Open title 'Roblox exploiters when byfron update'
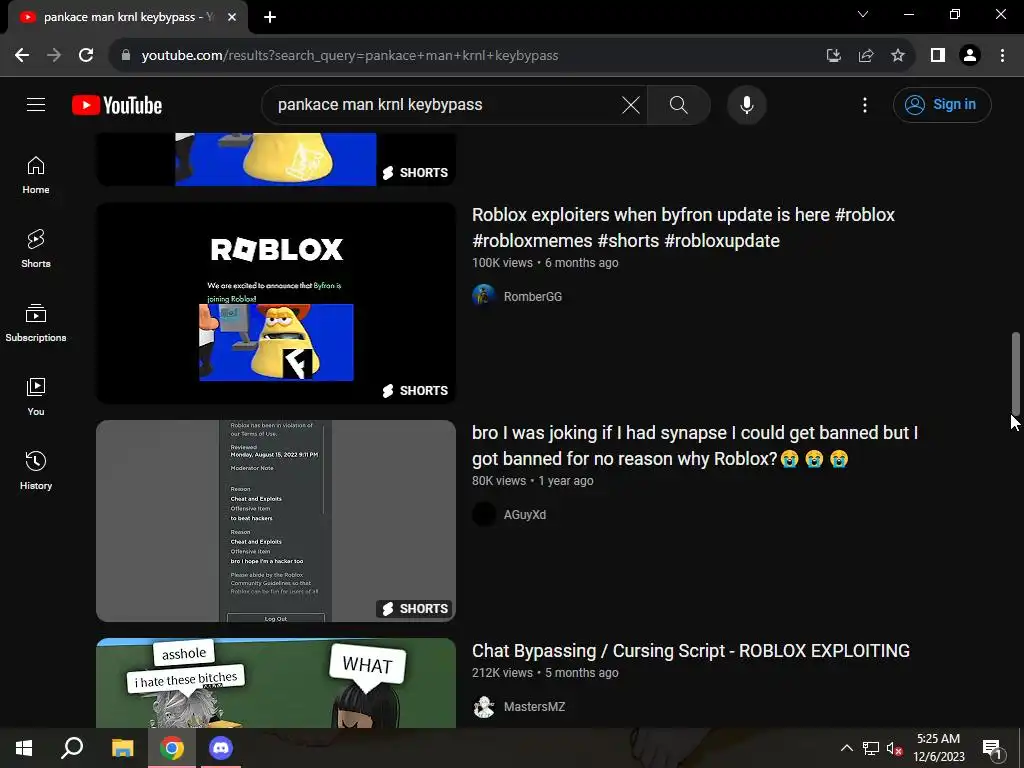Screen dimensions: 1024x768 pyautogui.click(x=683, y=227)
